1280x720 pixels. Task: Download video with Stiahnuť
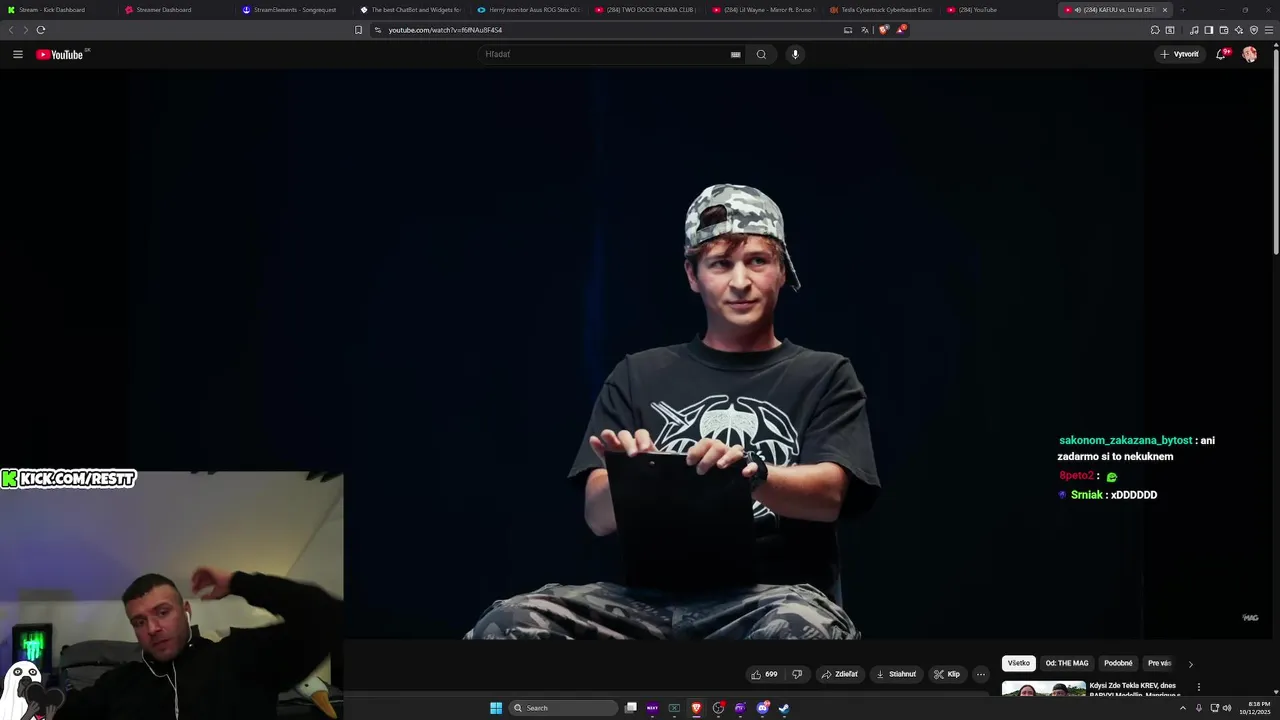click(x=897, y=674)
